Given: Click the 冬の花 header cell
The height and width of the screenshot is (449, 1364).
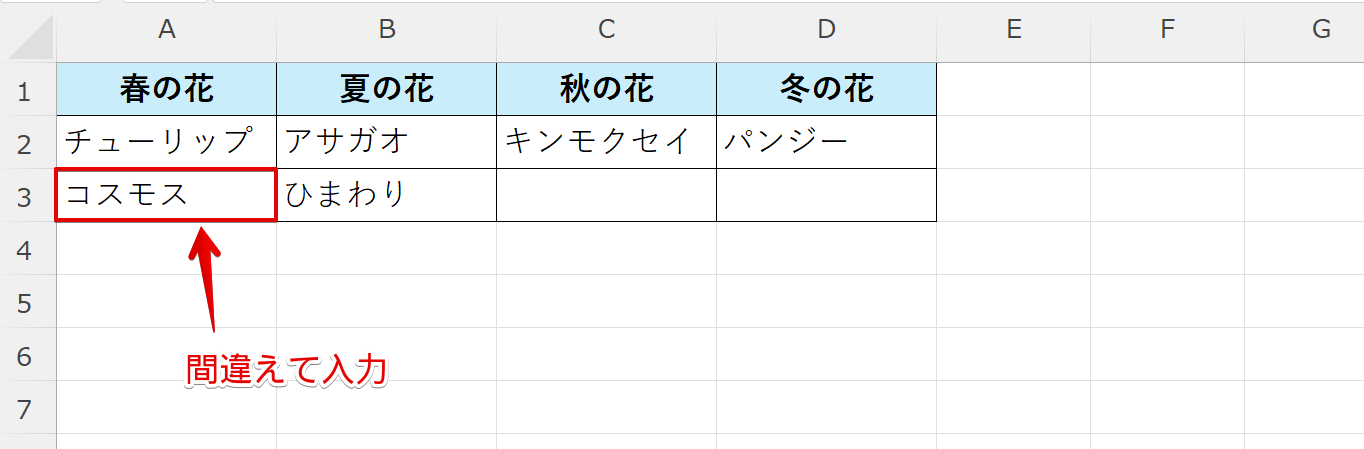Looking at the screenshot, I should click(826, 90).
